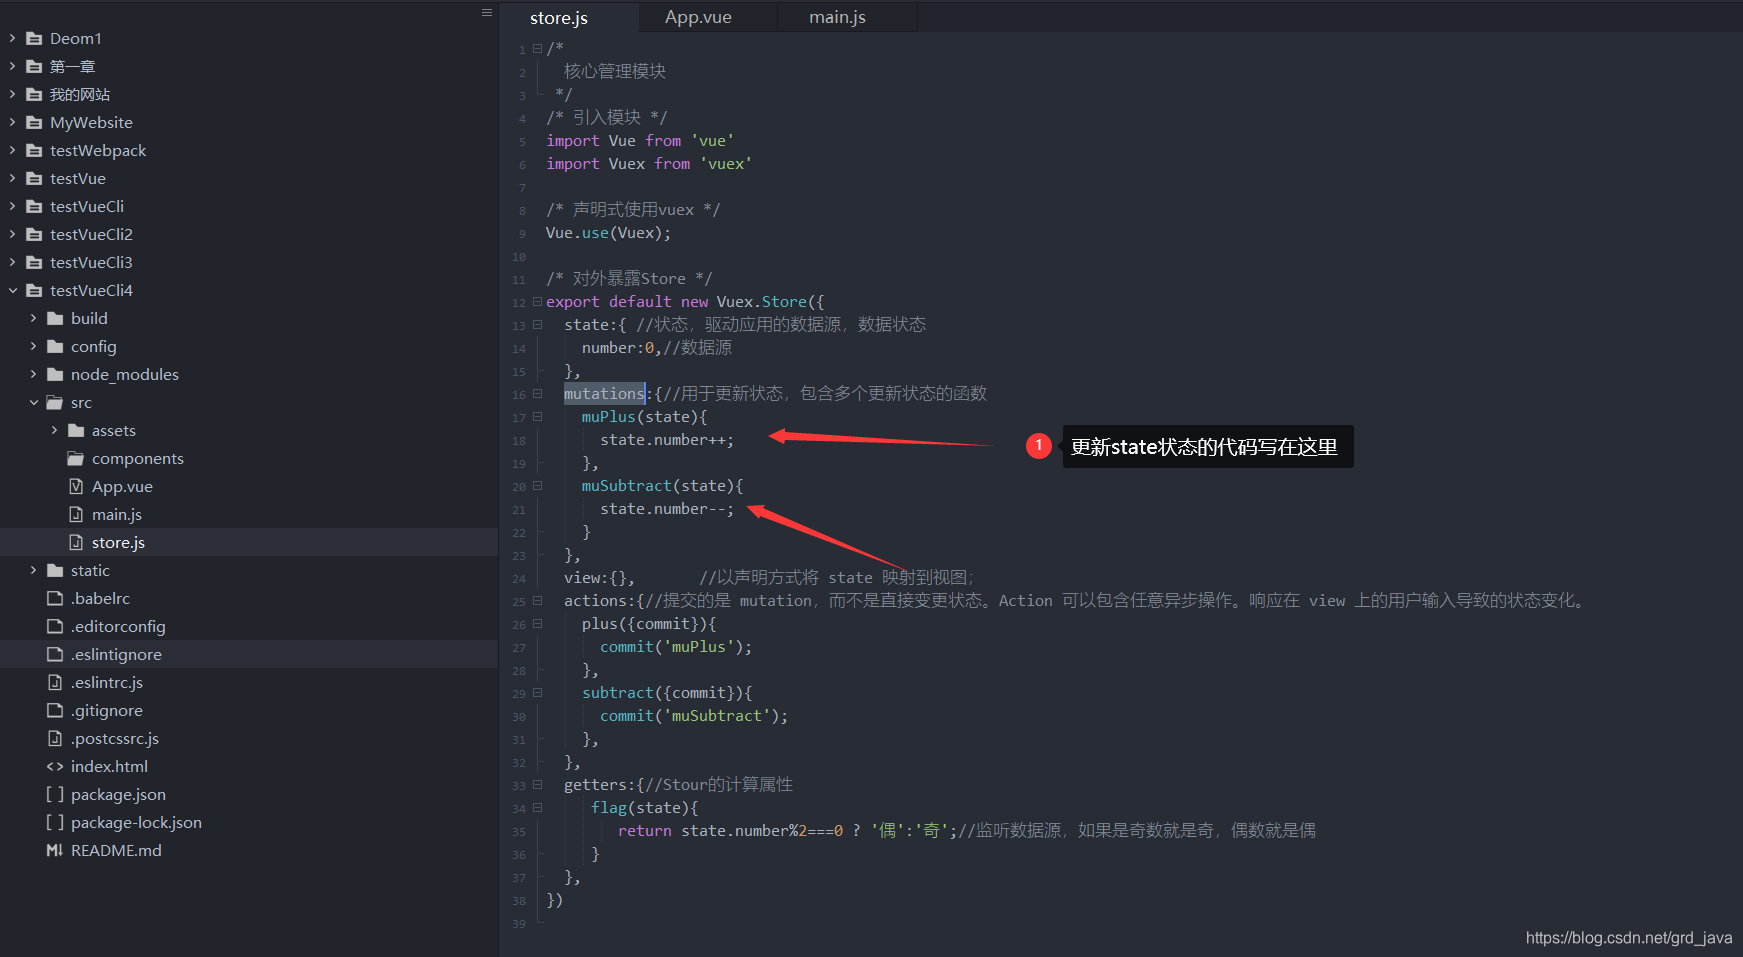
Task: Expand the 我的网站 project
Action: (x=13, y=94)
